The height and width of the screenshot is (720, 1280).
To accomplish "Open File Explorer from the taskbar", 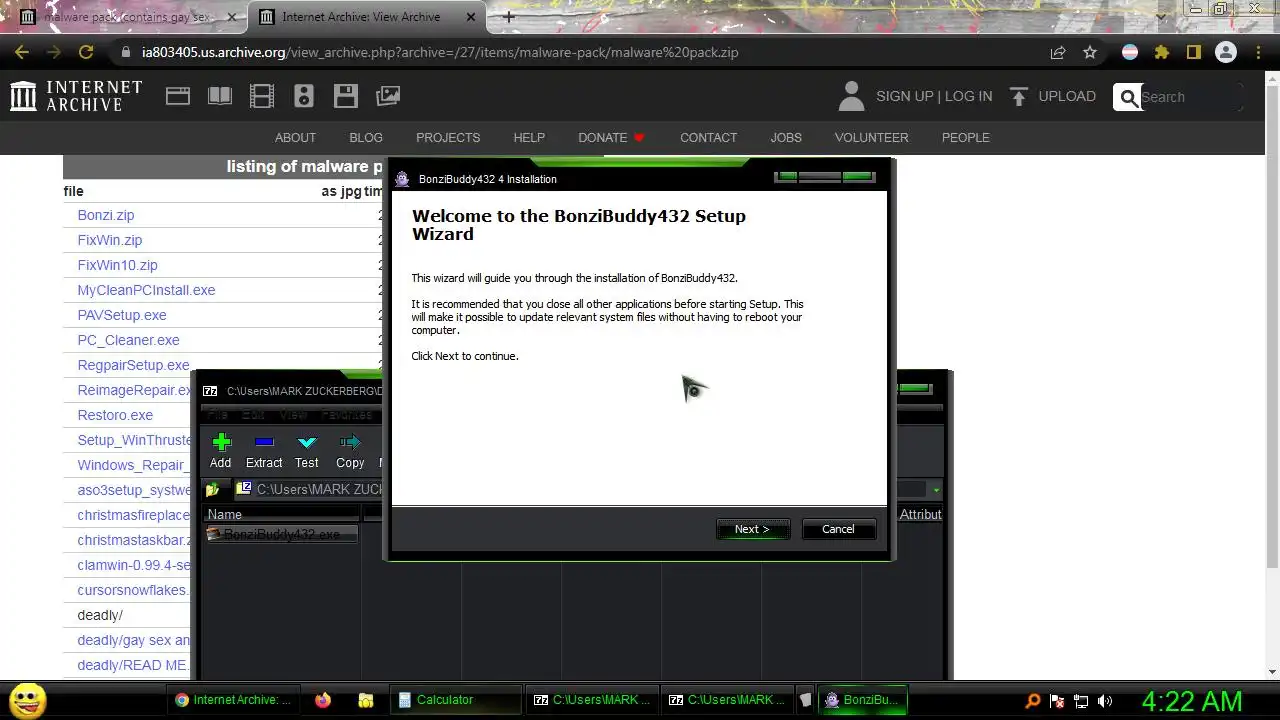I will tap(366, 700).
